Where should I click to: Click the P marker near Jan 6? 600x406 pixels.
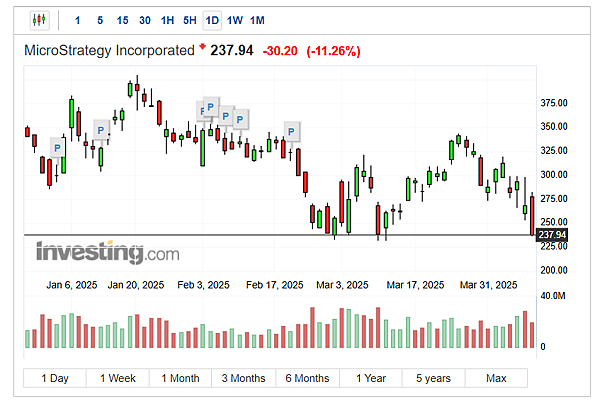pyautogui.click(x=57, y=148)
